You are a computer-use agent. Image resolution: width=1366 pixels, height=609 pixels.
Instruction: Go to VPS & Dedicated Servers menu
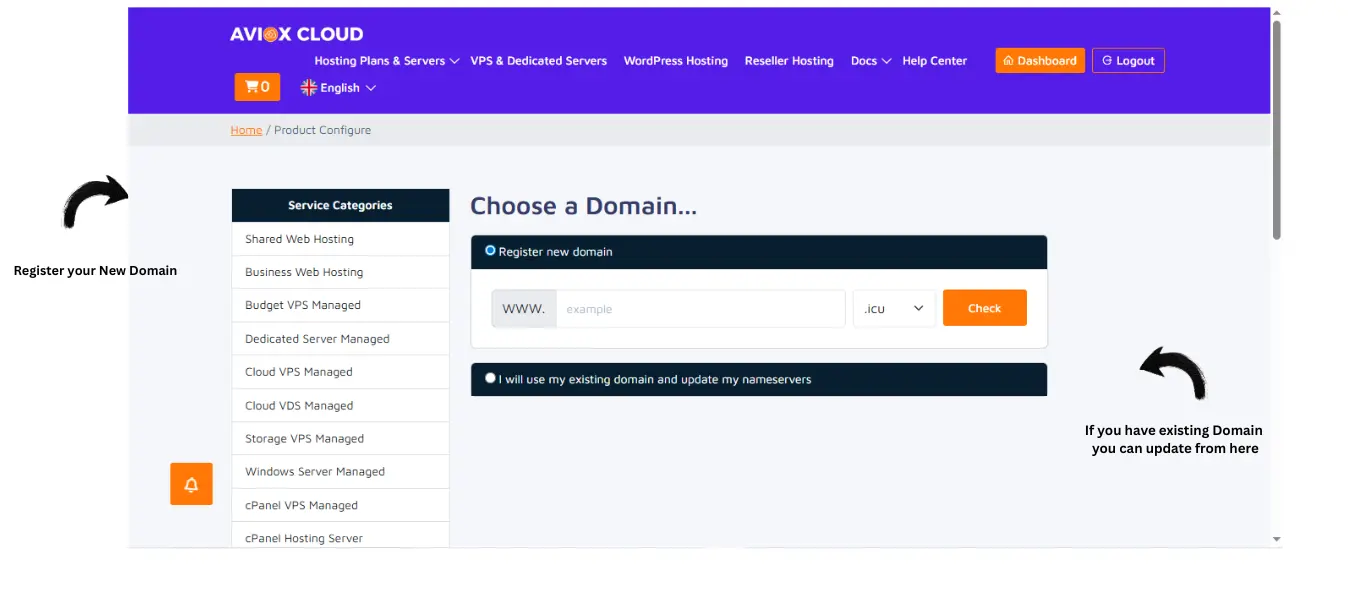(538, 61)
